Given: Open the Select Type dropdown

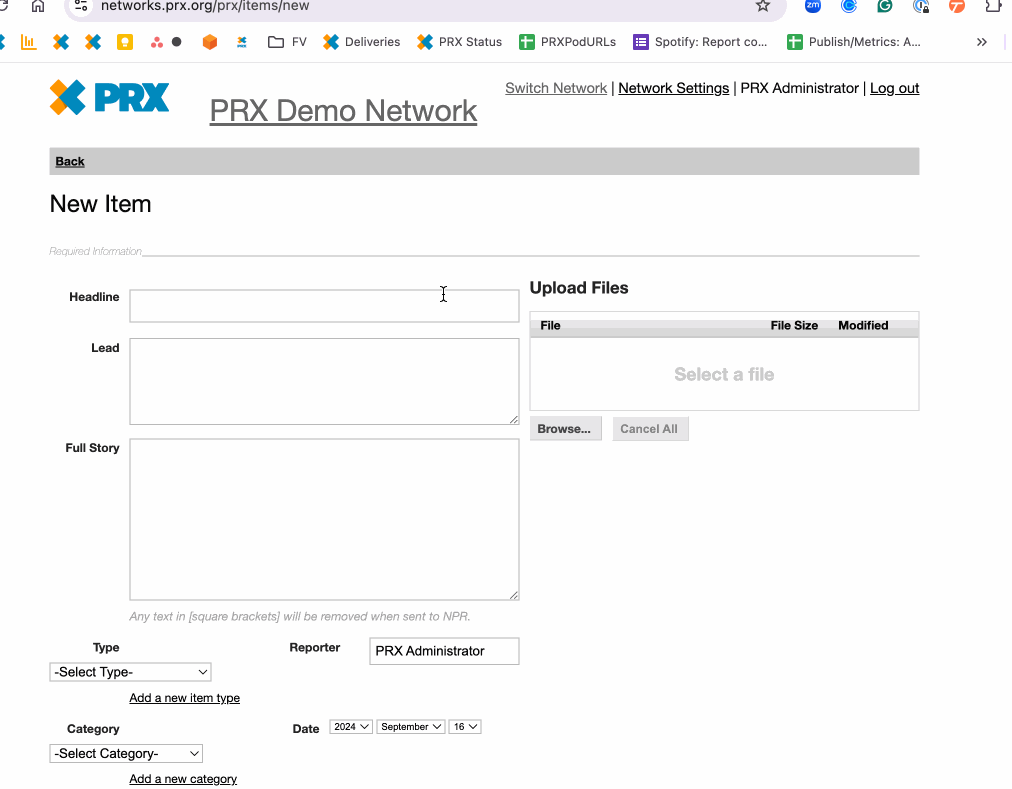Looking at the screenshot, I should (129, 671).
